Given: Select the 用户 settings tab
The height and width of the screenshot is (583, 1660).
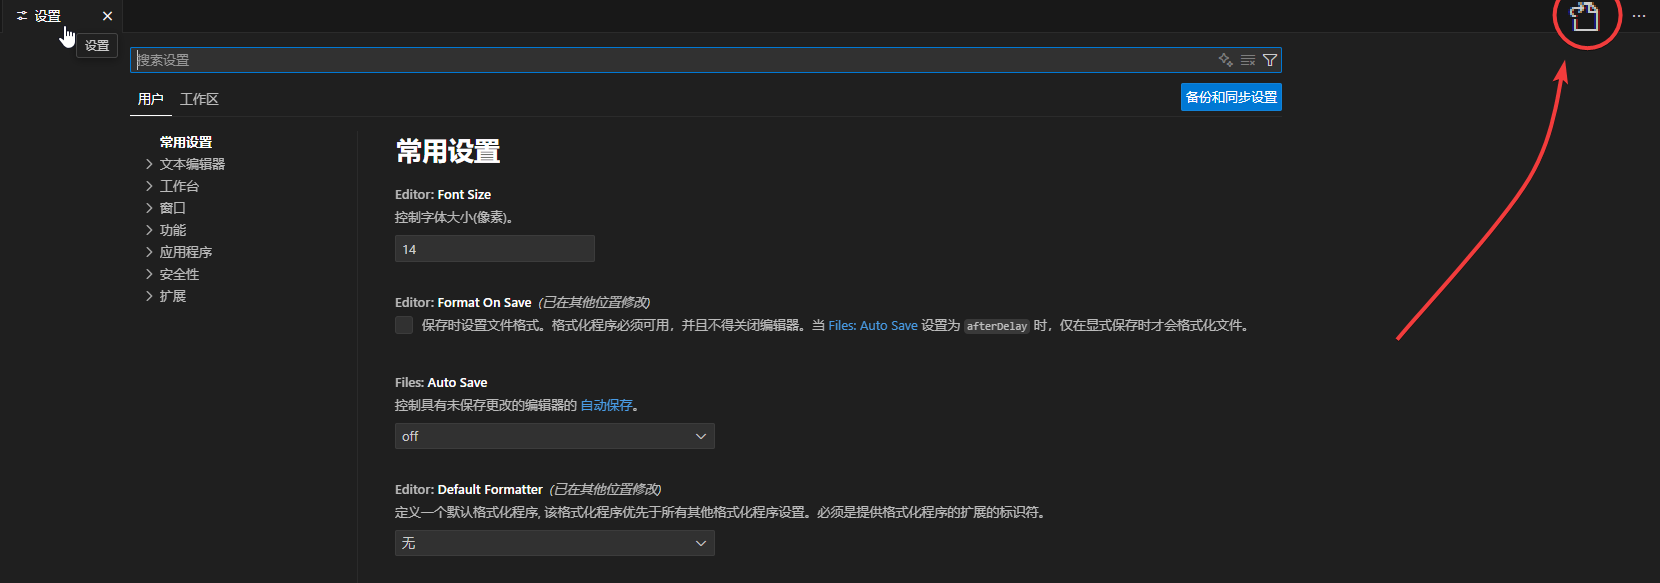Looking at the screenshot, I should pos(150,99).
